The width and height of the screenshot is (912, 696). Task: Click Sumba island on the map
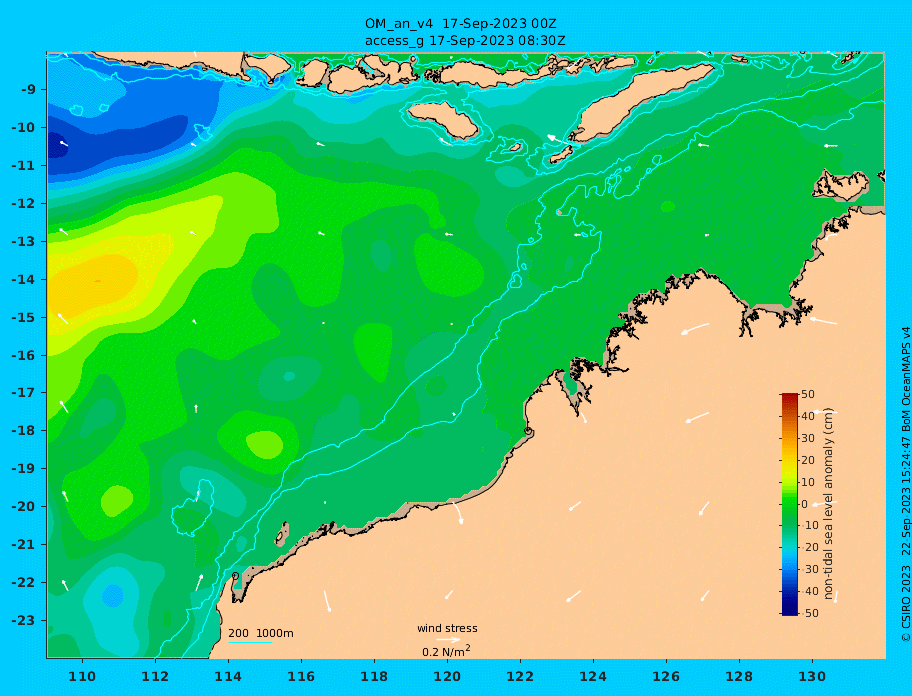pos(443,120)
